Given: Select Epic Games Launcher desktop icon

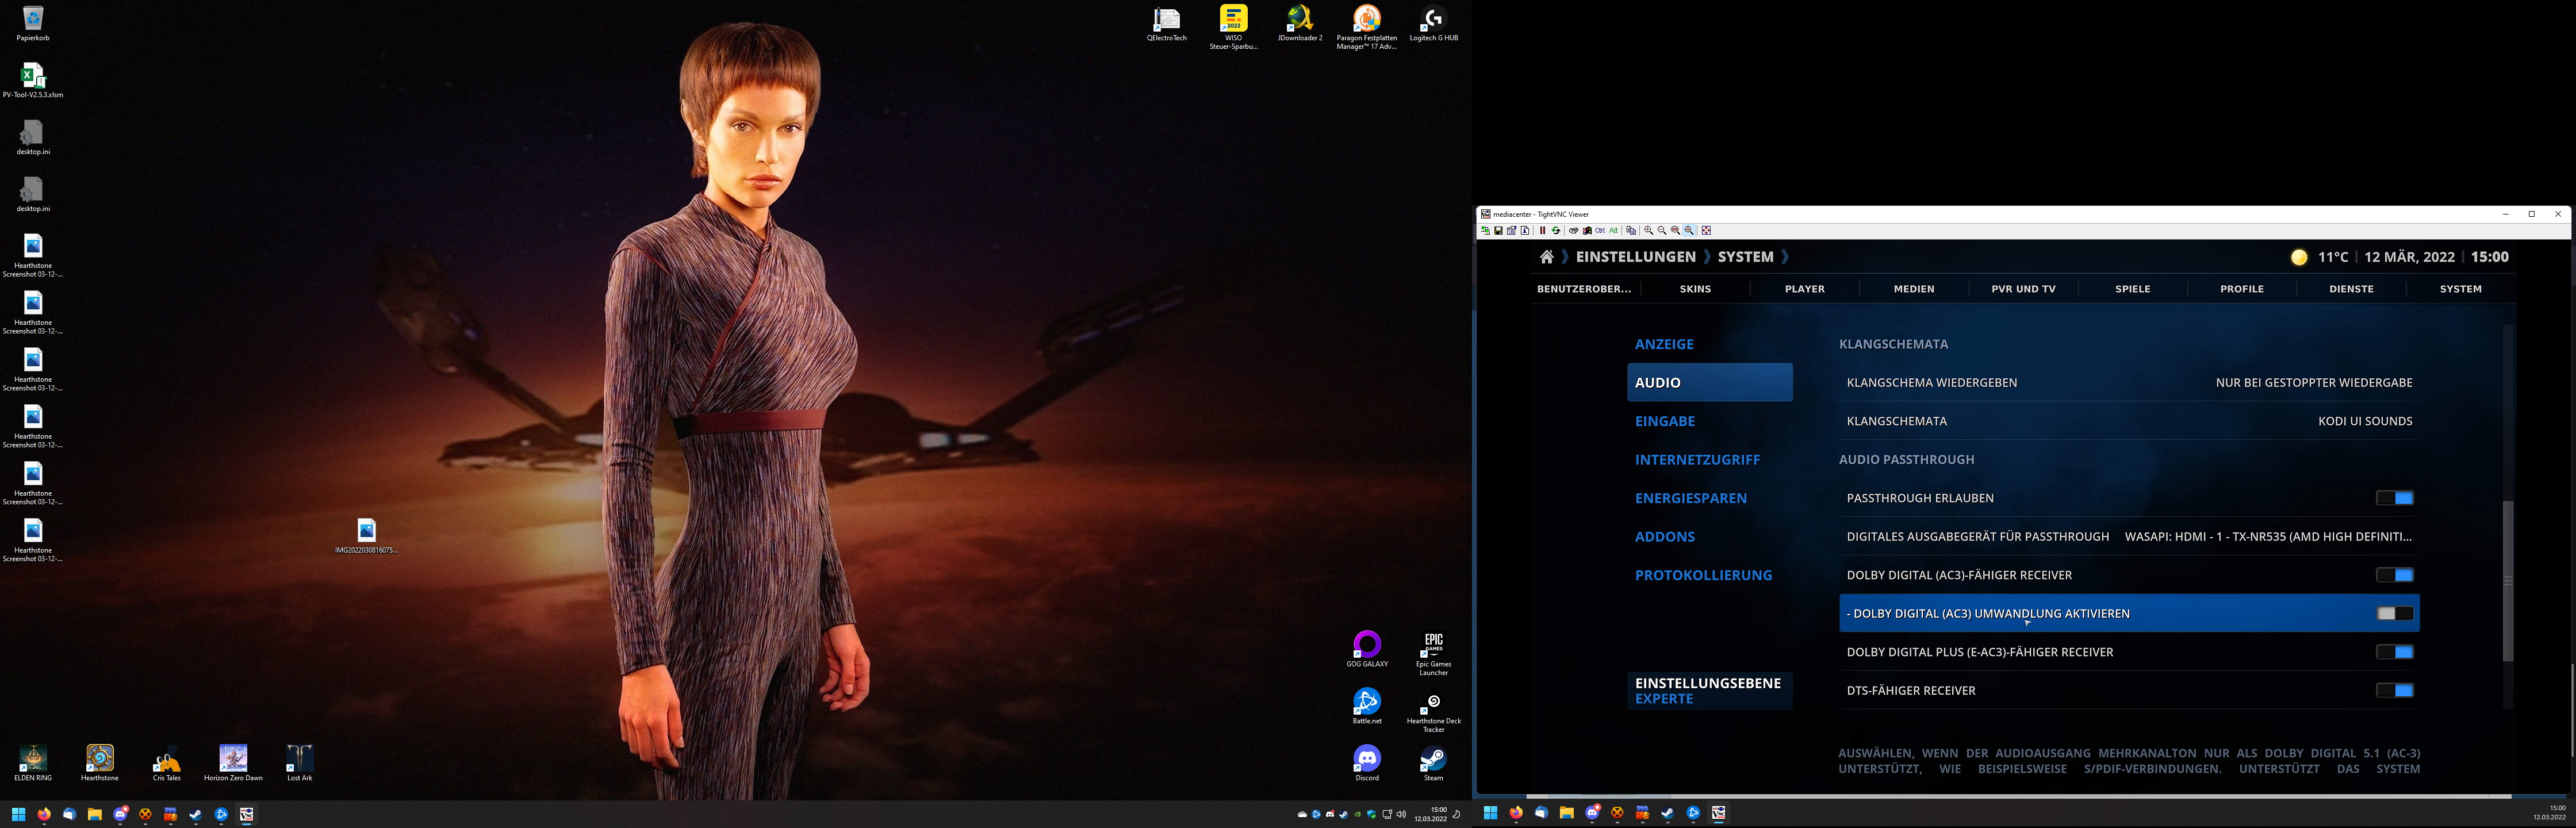Looking at the screenshot, I should (x=1433, y=653).
